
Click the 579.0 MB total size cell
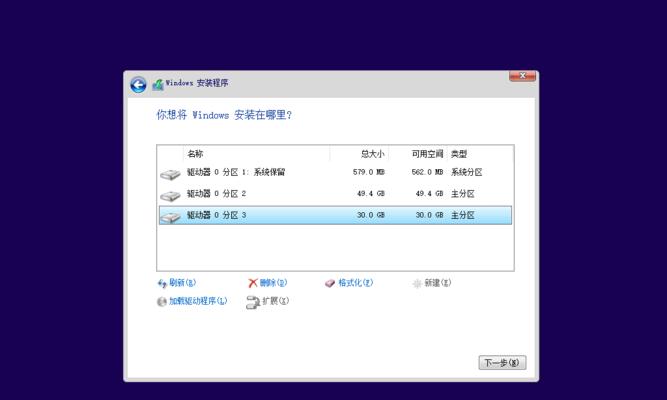(368, 172)
